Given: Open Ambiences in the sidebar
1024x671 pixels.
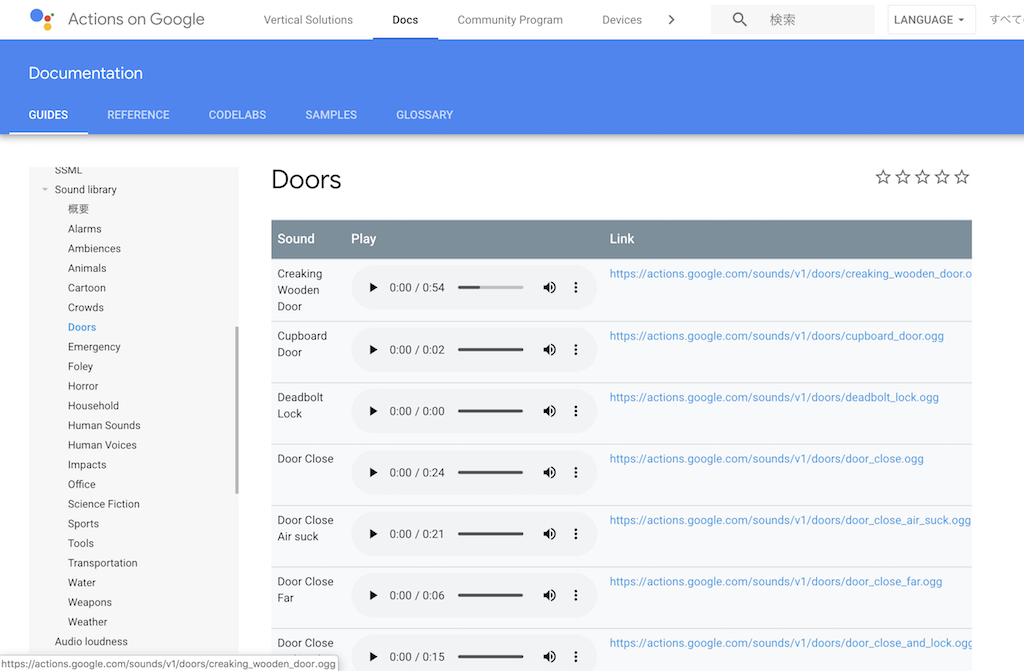Looking at the screenshot, I should 94,248.
